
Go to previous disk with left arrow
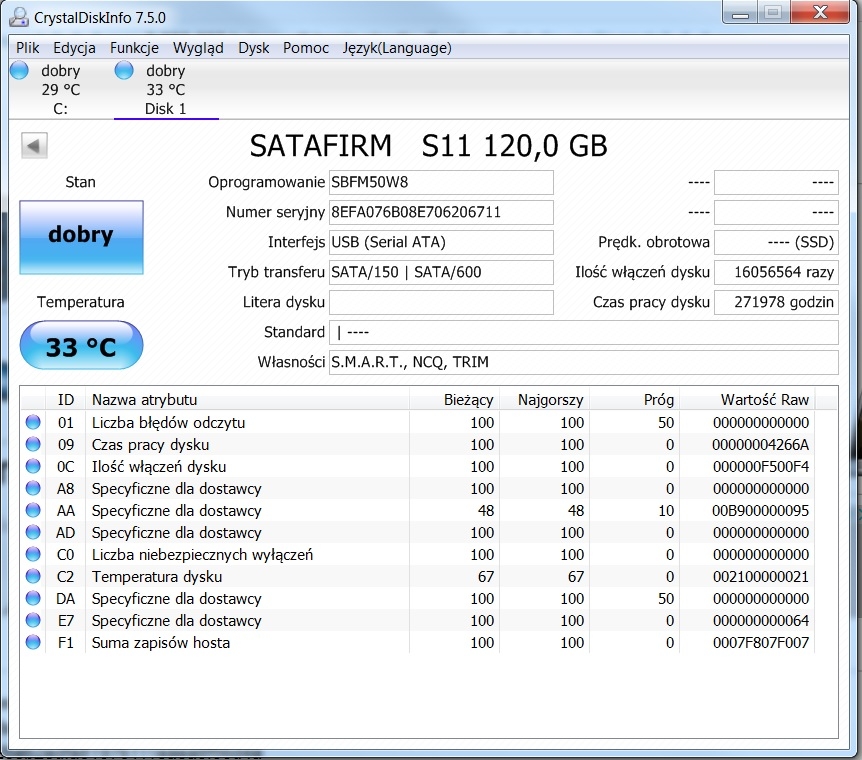34,146
